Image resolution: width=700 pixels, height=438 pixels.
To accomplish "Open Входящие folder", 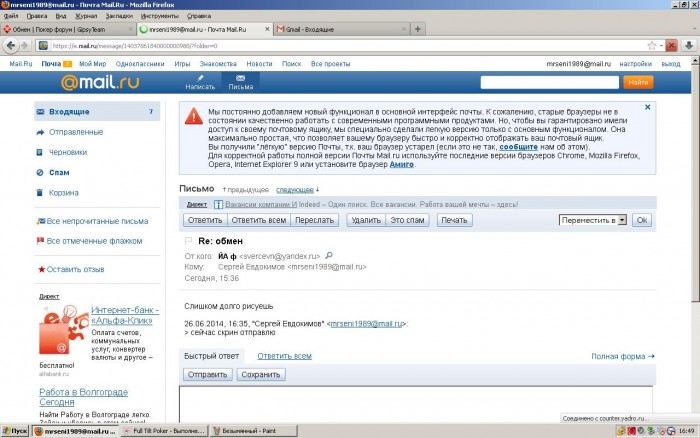I will pos(97,112).
